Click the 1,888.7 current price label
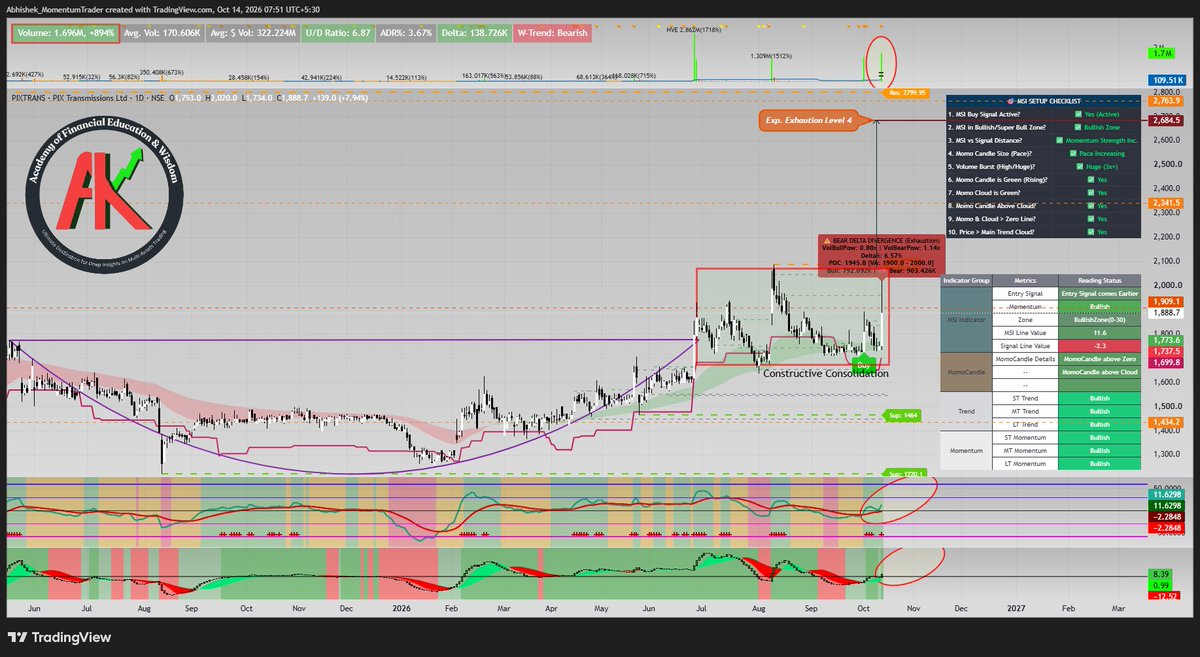Viewport: 1200px width, 657px height. 1165,313
